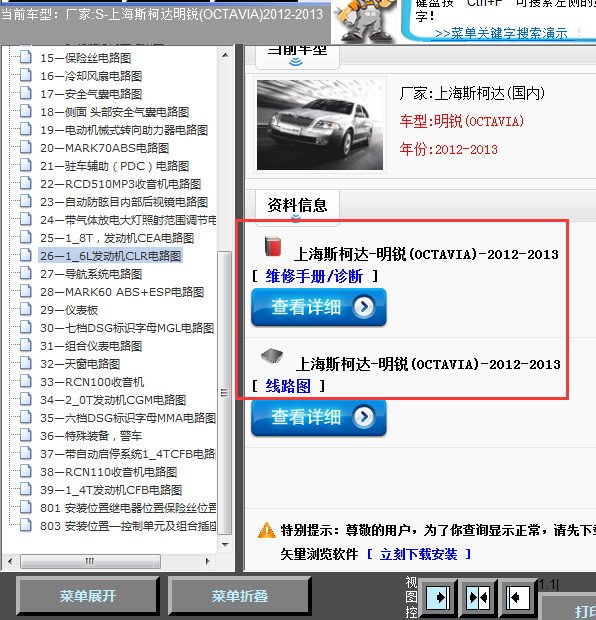This screenshot has height=620, width=596.
Task: Open 15—保险丝电路图 tree item
Action: point(85,58)
